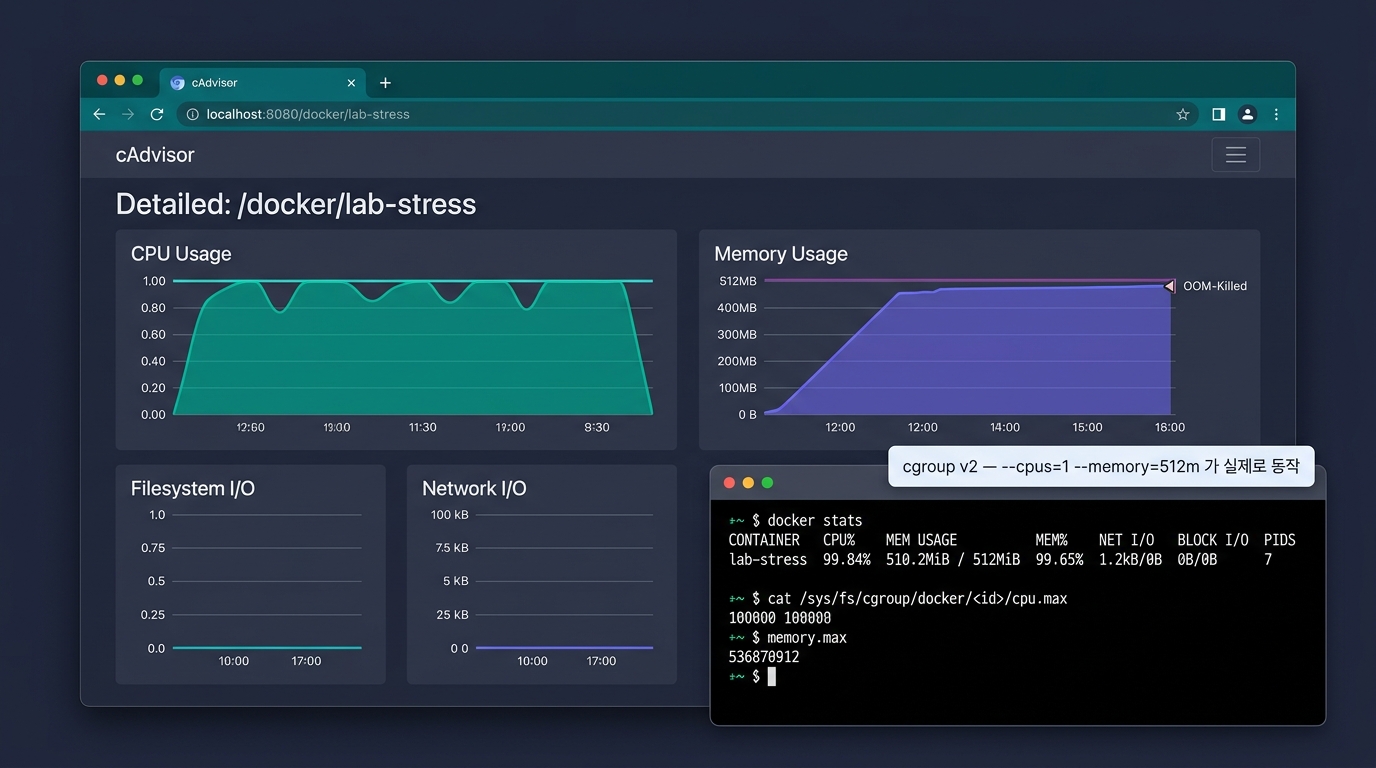Screen dimensions: 1376x768
Task: Expand the cAdvisor hamburger navigation menu
Action: tap(1236, 155)
